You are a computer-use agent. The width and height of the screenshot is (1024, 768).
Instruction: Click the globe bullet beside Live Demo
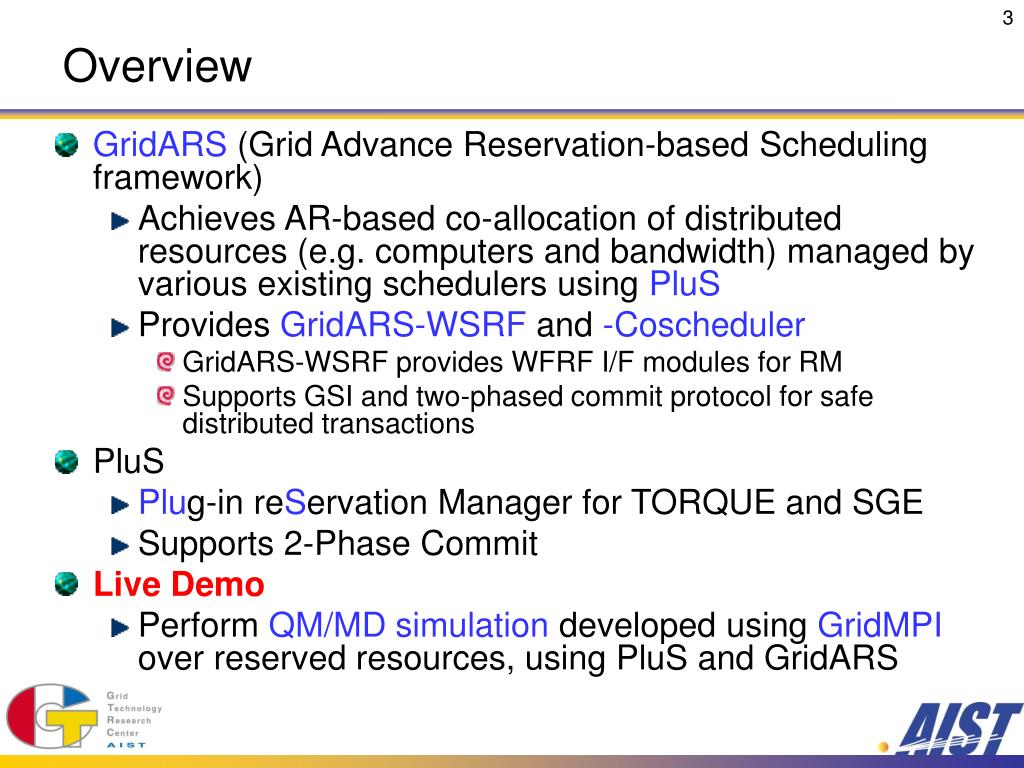click(66, 584)
